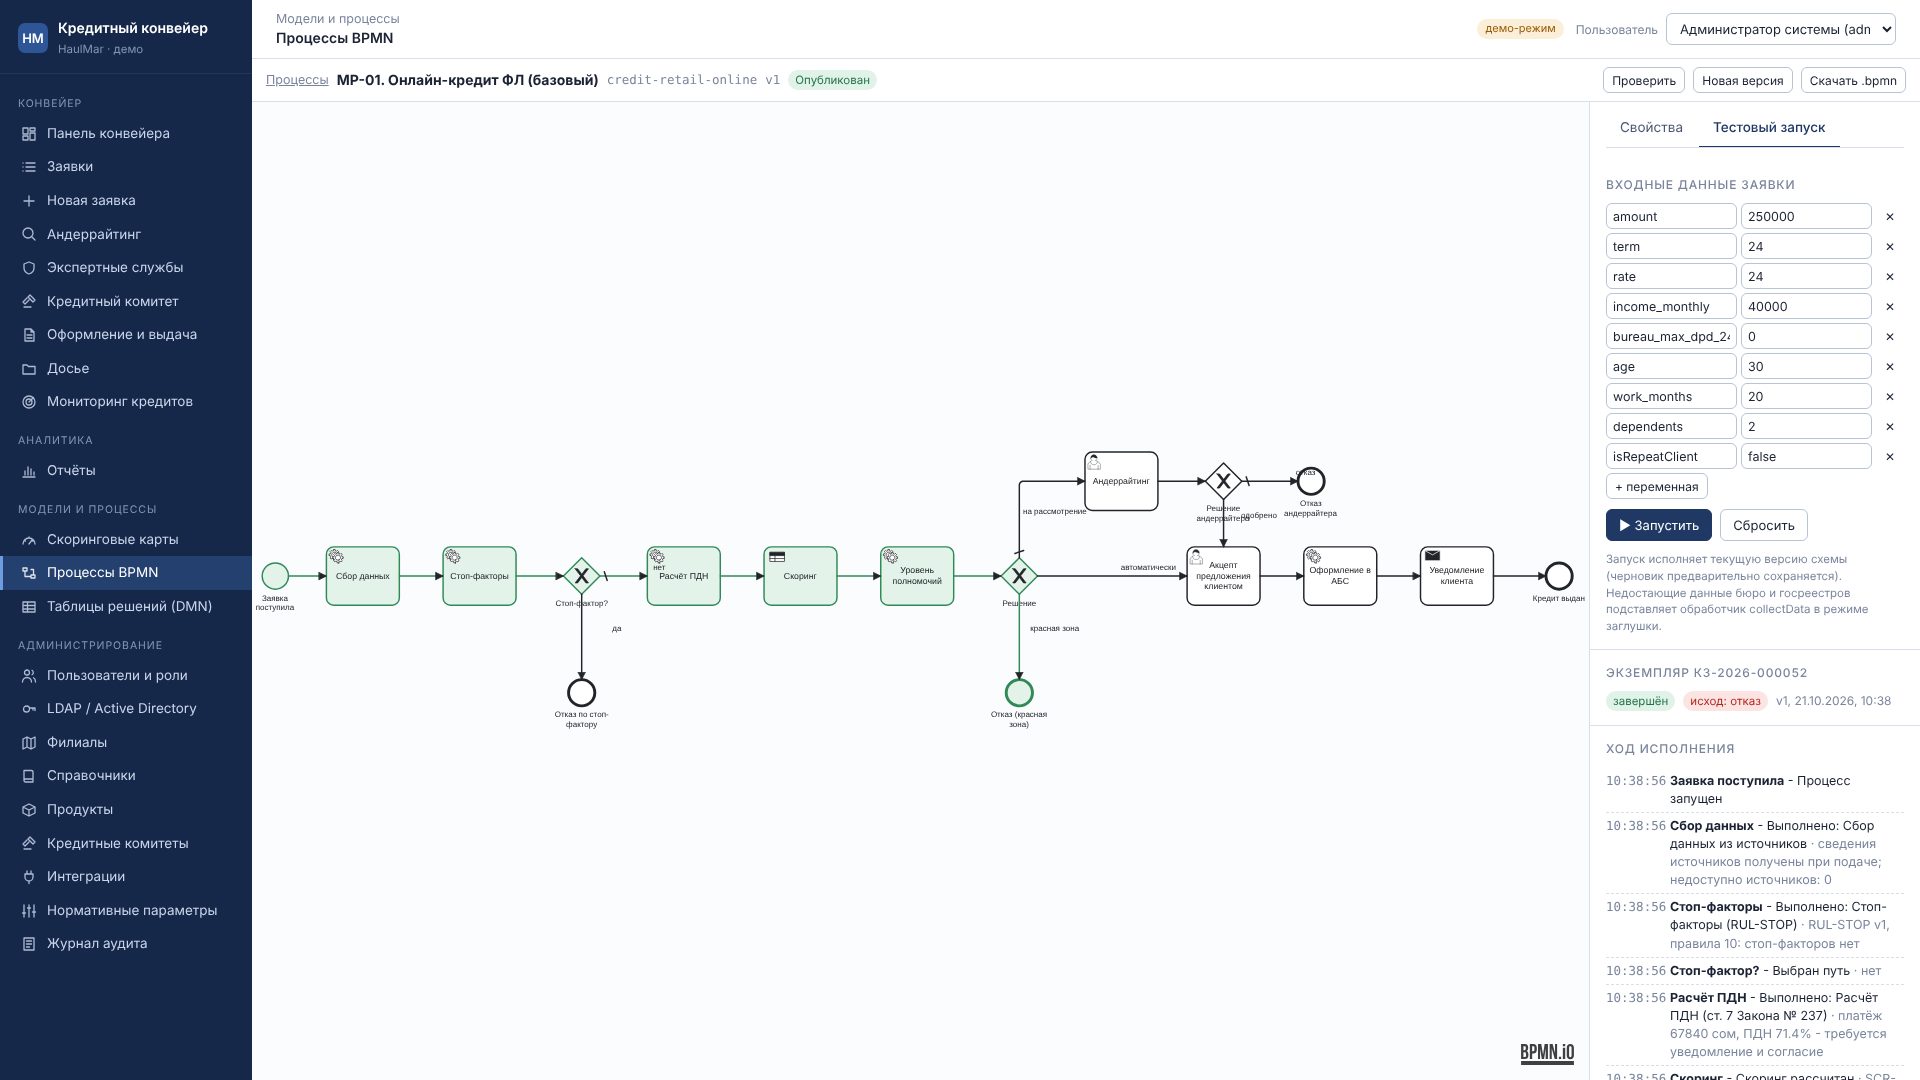
Task: Click the value field containing 250000
Action: point(1806,217)
